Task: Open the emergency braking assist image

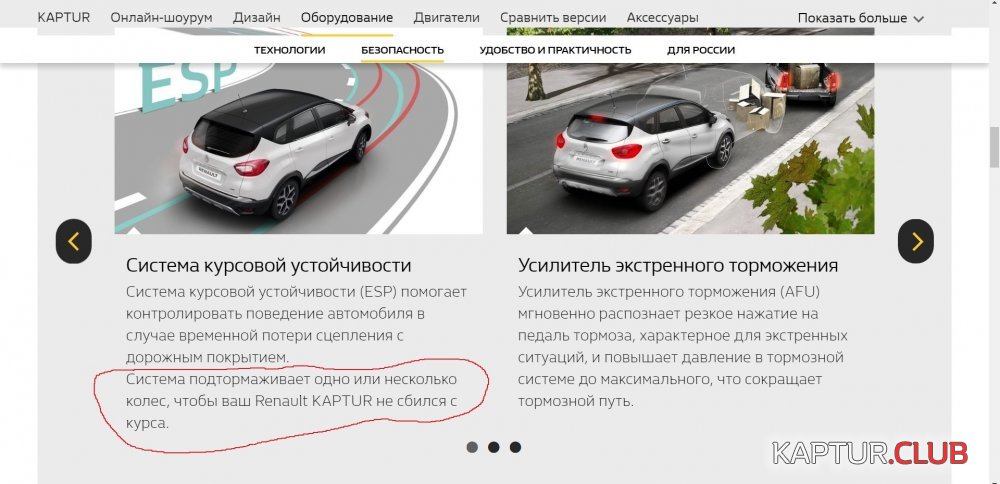Action: pos(691,148)
